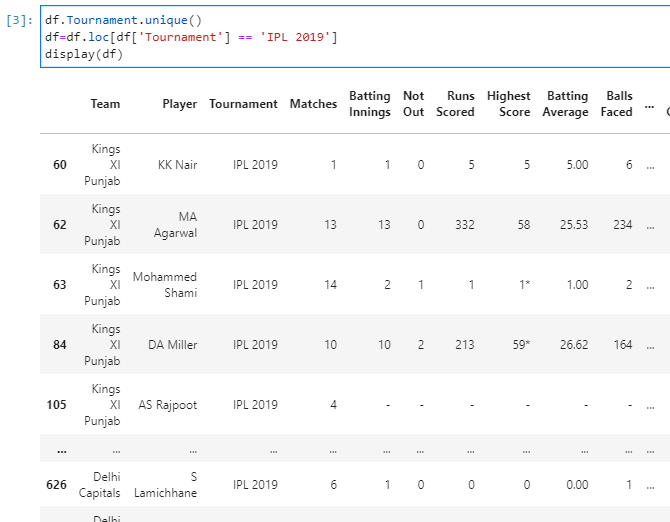Click the code line 'display(df)'
This screenshot has width=670, height=522.
coord(84,54)
